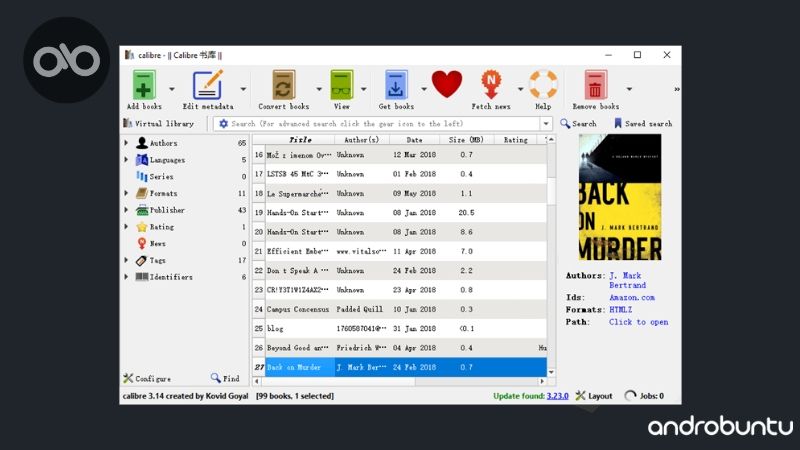Click the Remove books trash icon
The image size is (800, 450).
click(596, 84)
